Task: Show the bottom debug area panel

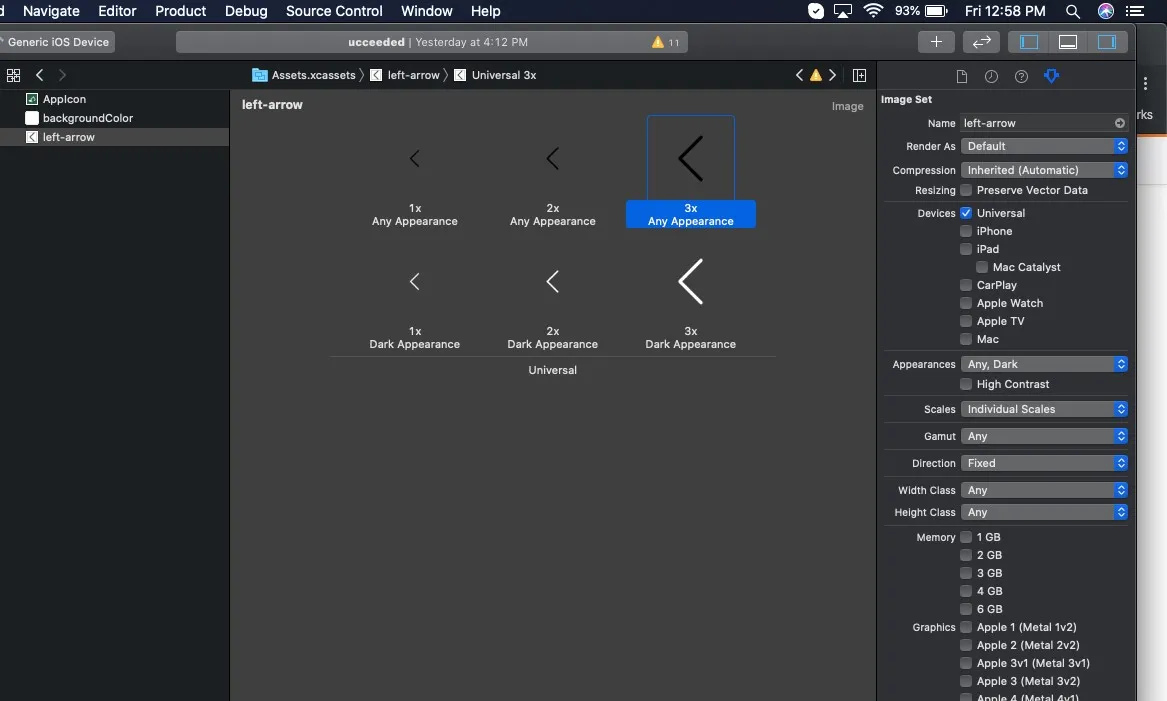Action: point(1068,42)
